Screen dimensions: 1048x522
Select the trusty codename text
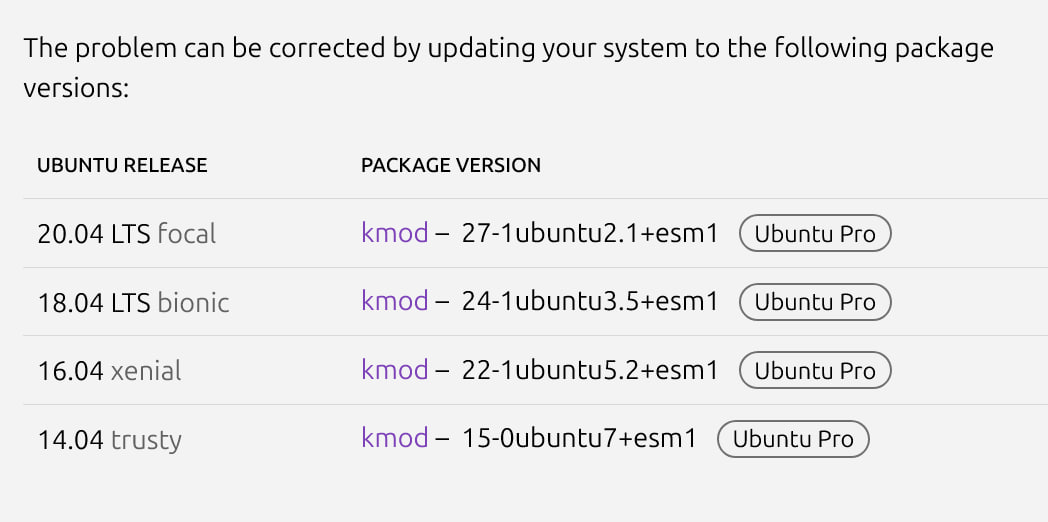point(146,440)
